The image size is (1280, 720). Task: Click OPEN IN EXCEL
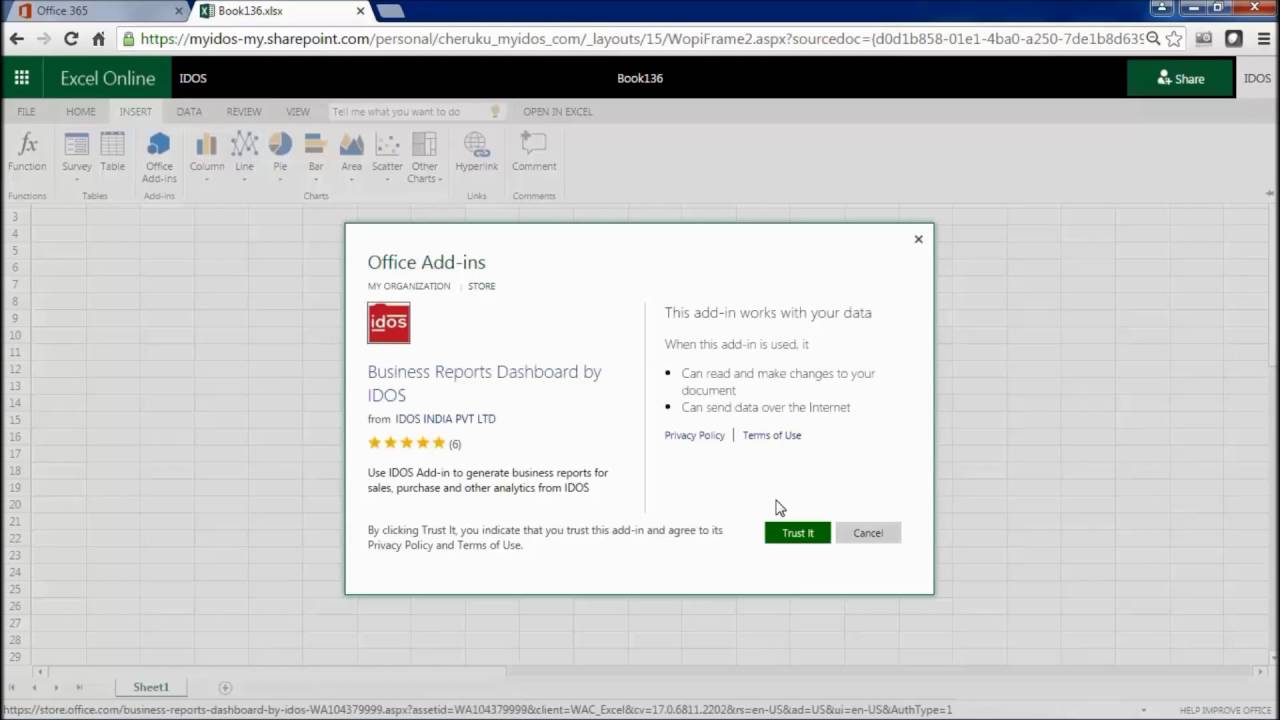[558, 112]
